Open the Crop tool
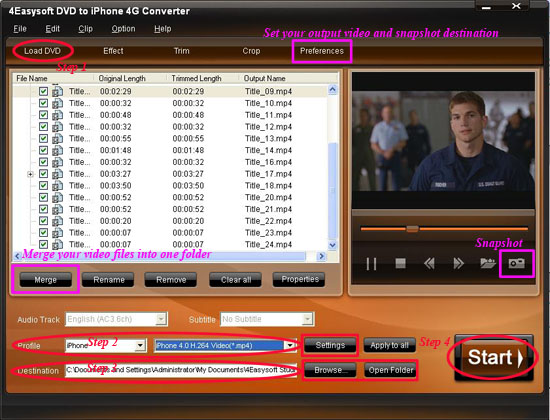Viewport: 550px width, 420px height. coord(251,51)
